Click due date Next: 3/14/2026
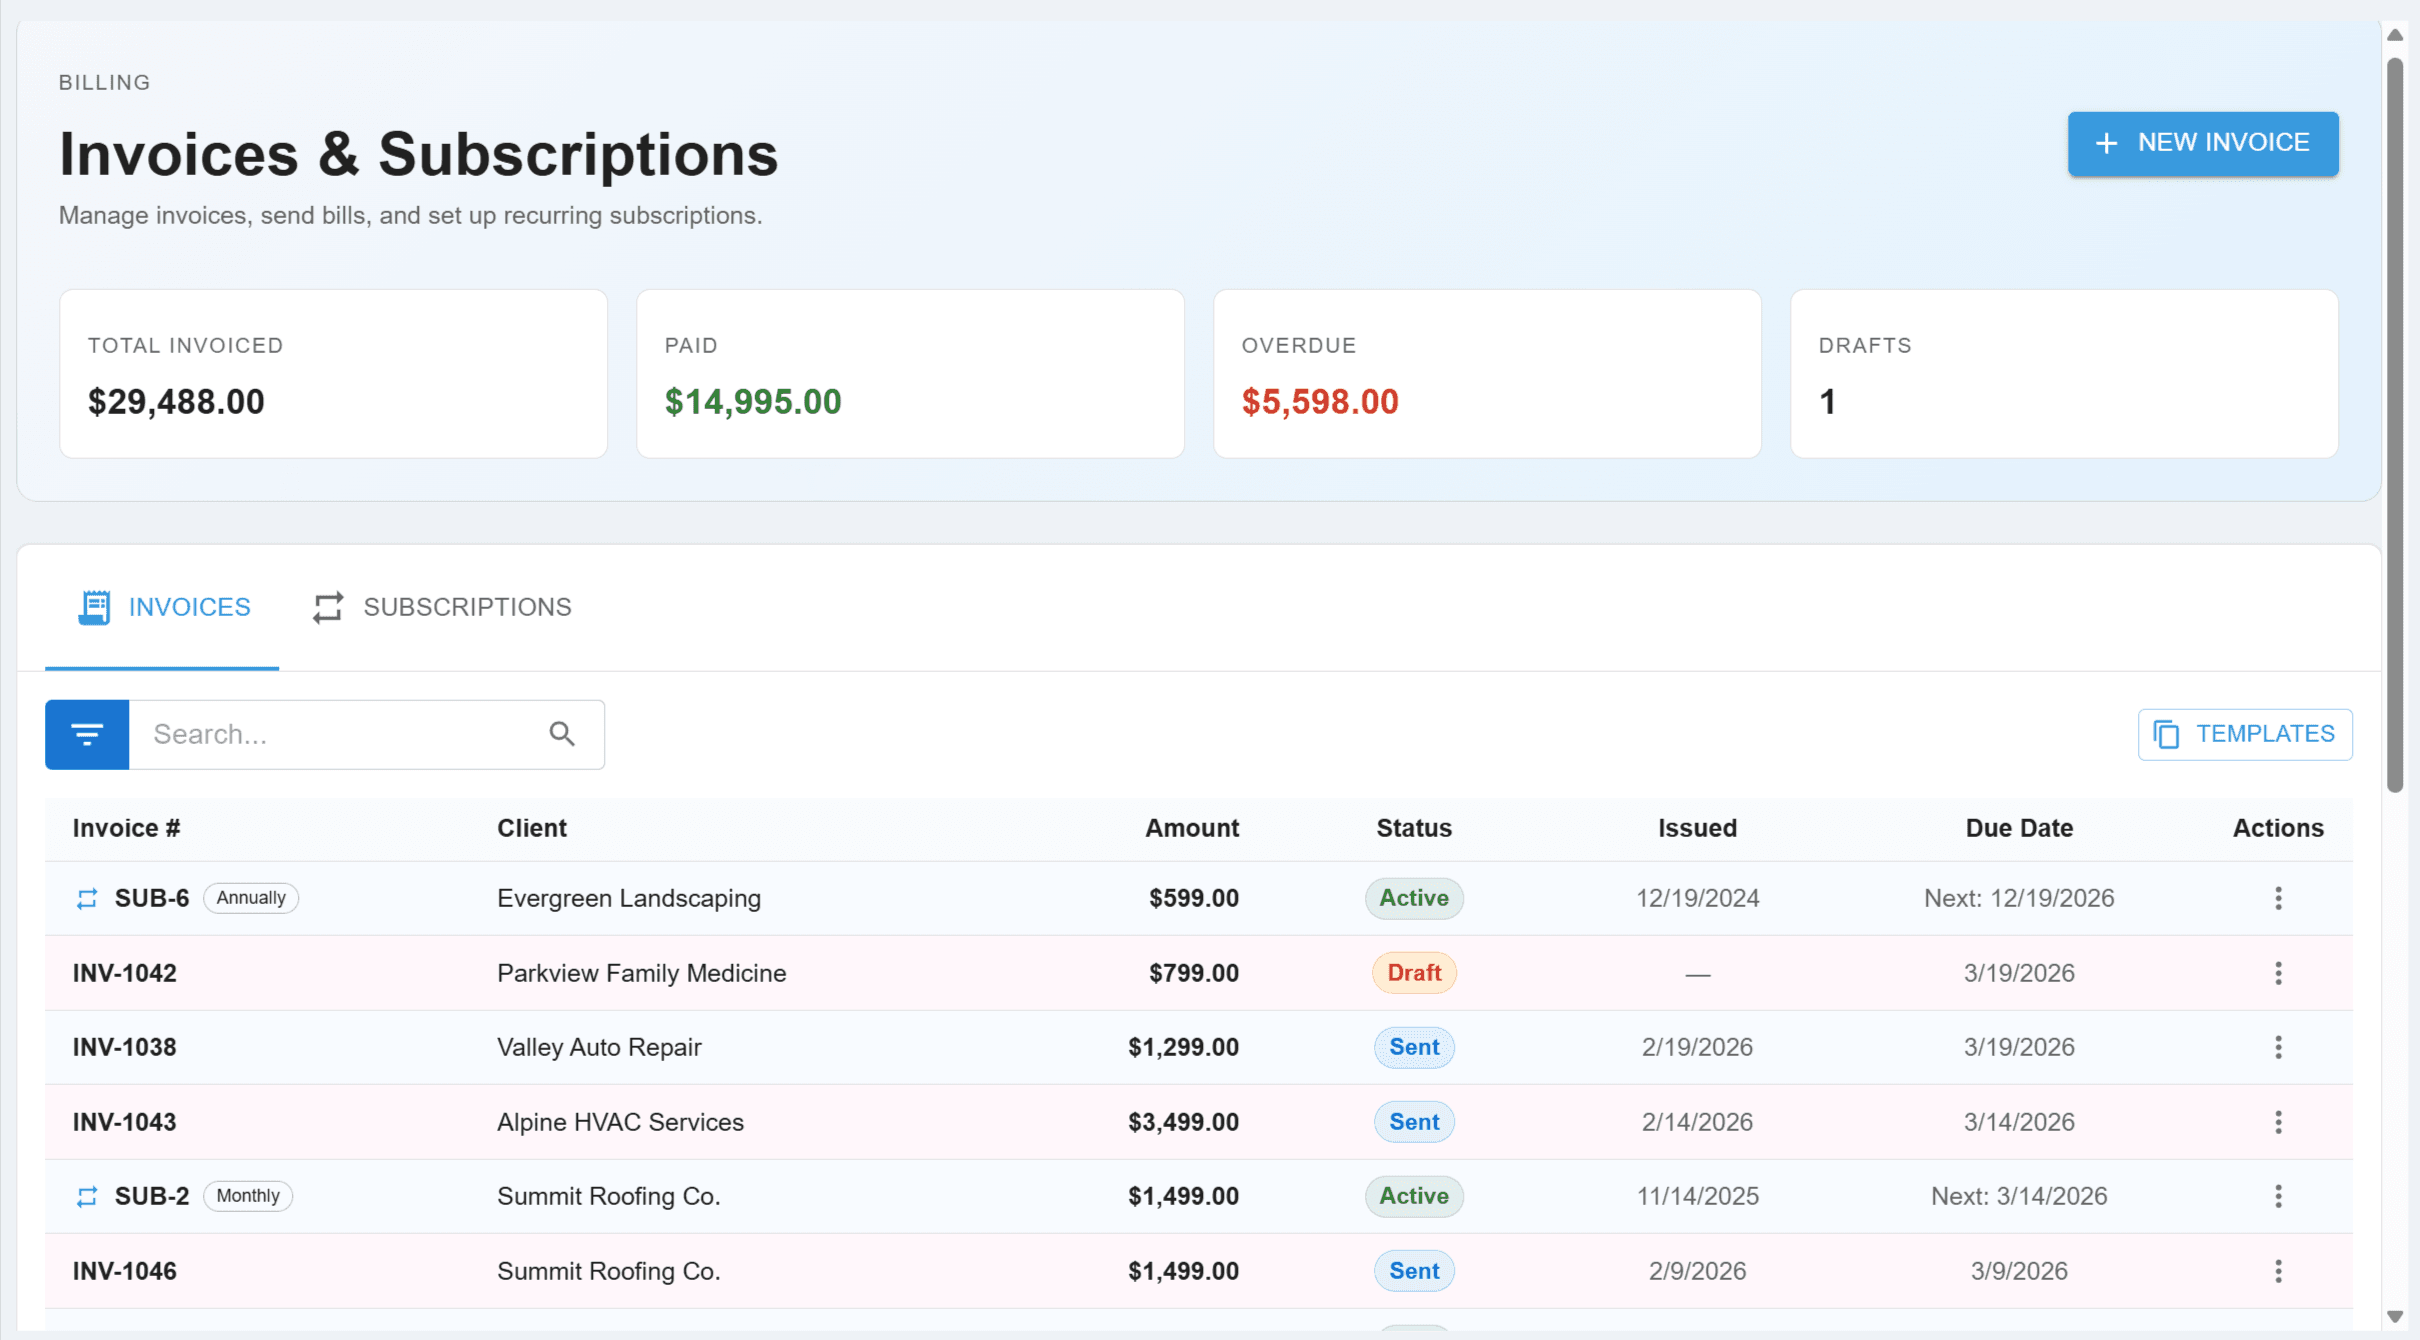Image resolution: width=2420 pixels, height=1340 pixels. 2019,1196
